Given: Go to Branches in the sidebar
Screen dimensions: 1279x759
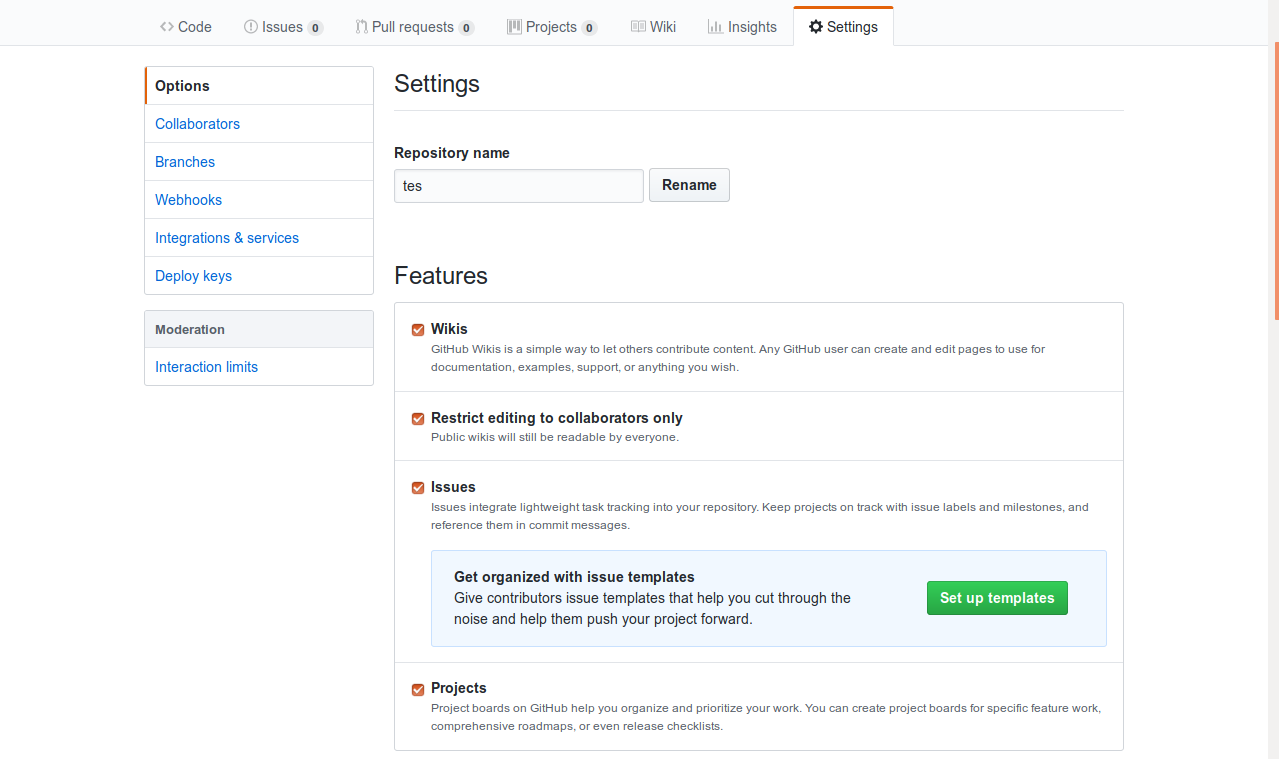Looking at the screenshot, I should 185,162.
